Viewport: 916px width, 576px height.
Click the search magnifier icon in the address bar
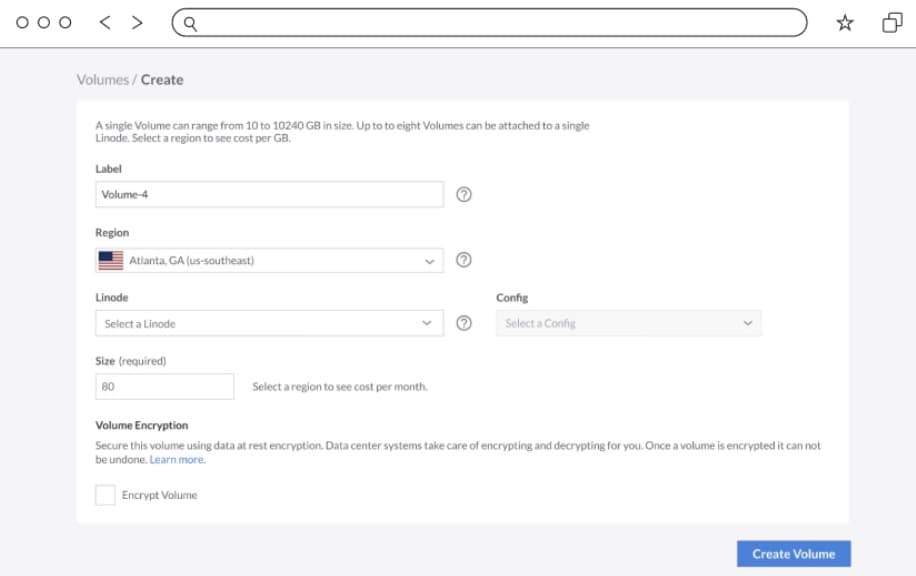coord(190,22)
